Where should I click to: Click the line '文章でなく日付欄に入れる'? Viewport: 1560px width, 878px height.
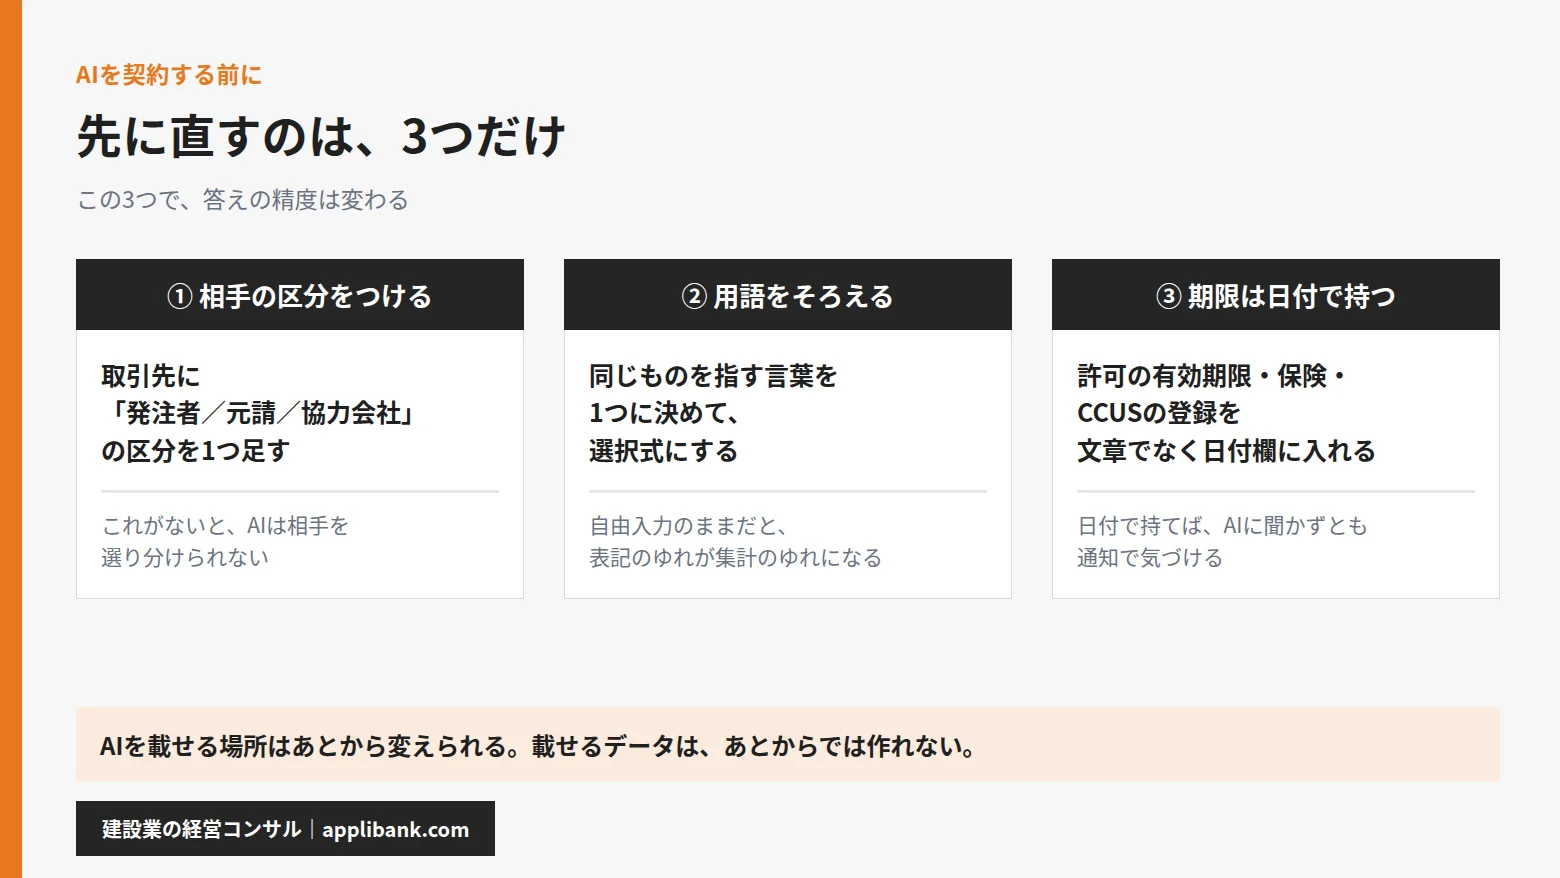point(1227,451)
